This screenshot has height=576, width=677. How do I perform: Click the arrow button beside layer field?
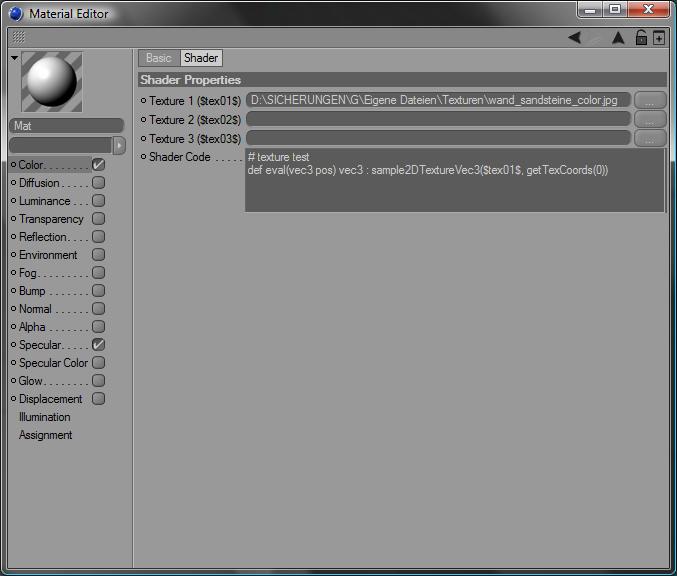coord(119,145)
